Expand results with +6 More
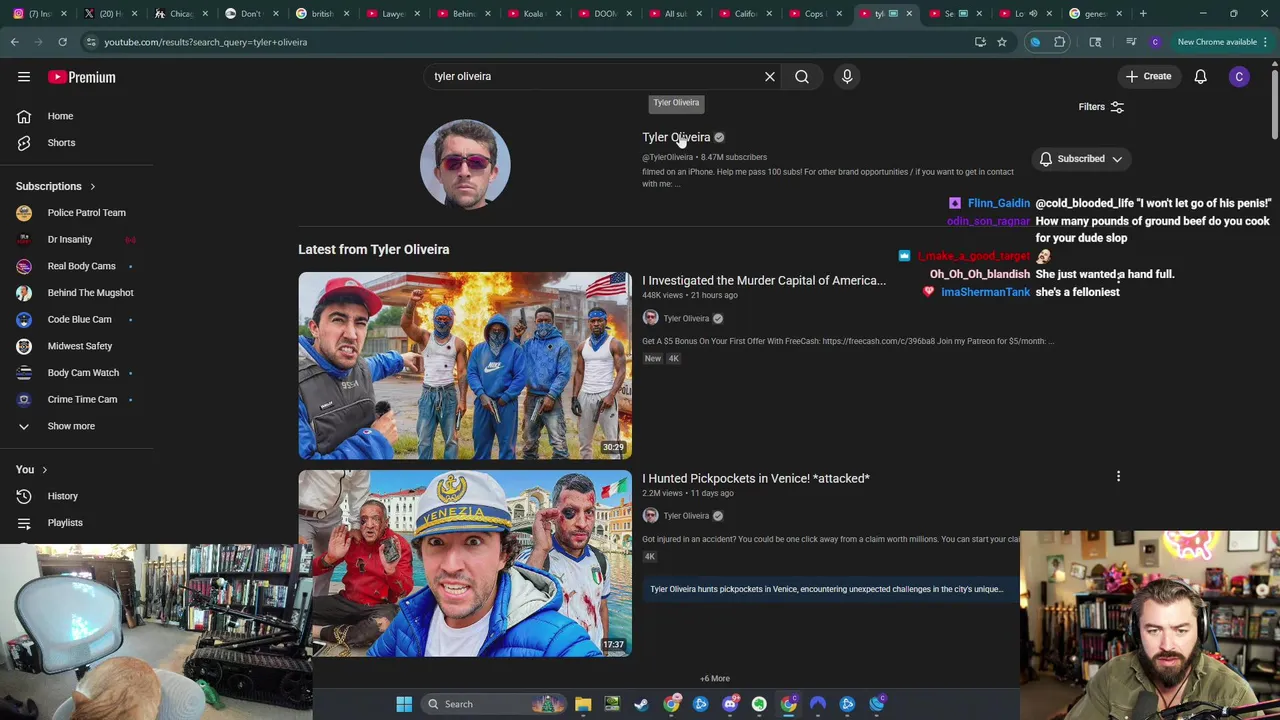The width and height of the screenshot is (1280, 720). click(x=715, y=679)
